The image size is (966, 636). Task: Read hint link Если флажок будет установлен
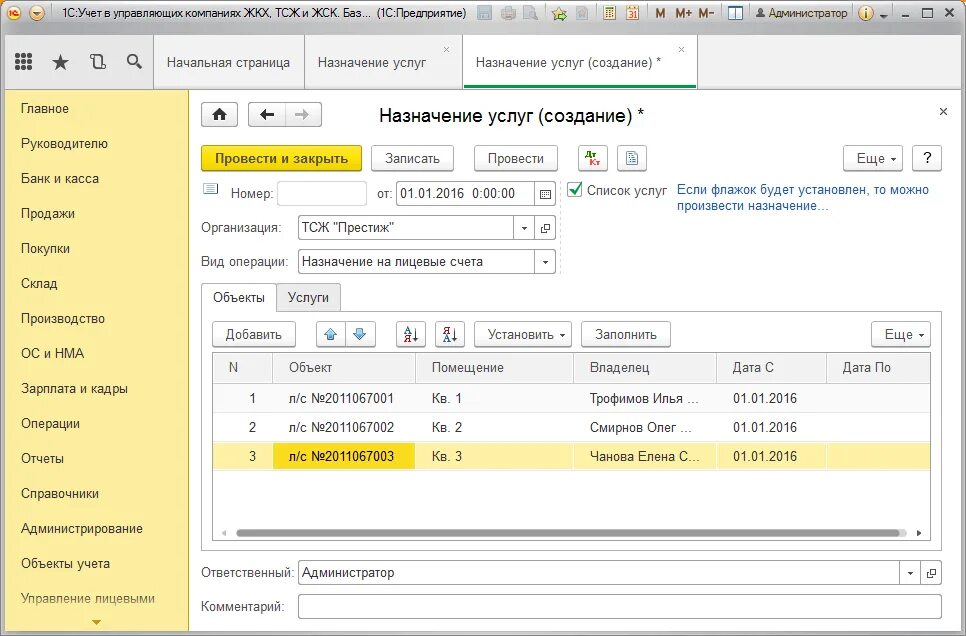click(802, 198)
